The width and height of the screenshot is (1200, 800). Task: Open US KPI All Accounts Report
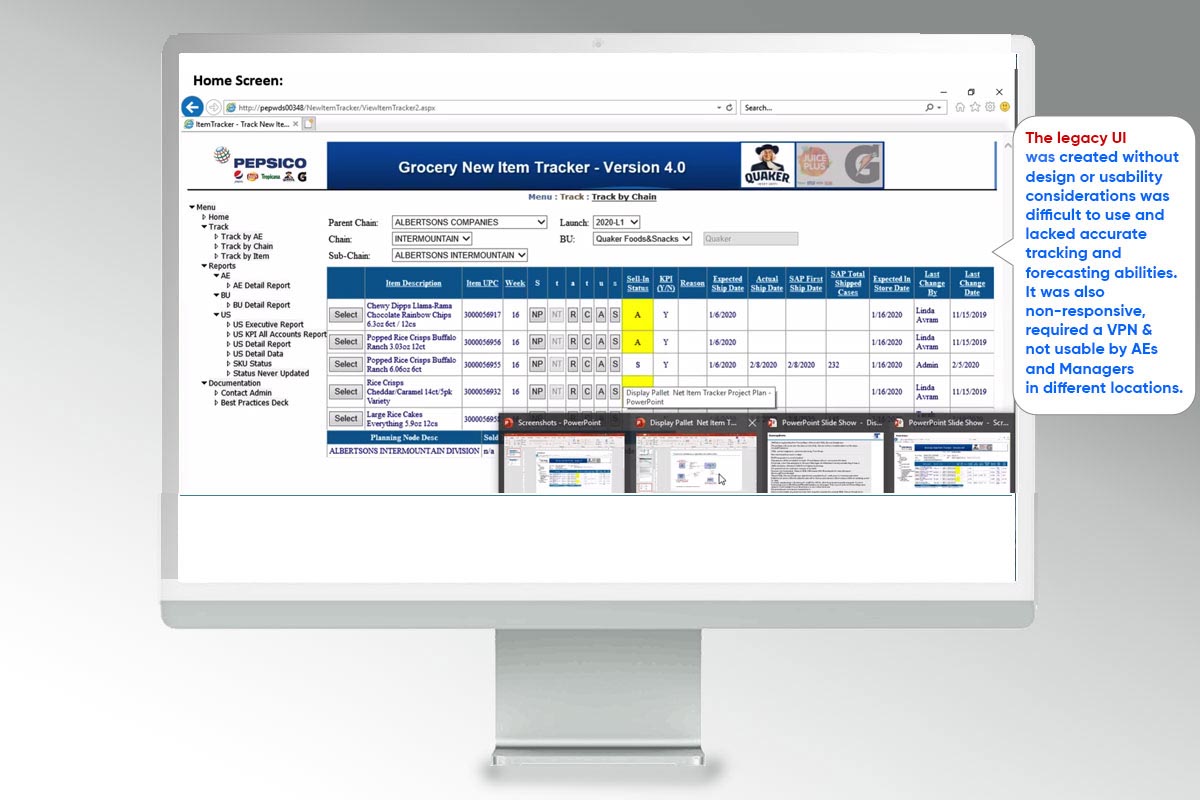pyautogui.click(x=280, y=334)
